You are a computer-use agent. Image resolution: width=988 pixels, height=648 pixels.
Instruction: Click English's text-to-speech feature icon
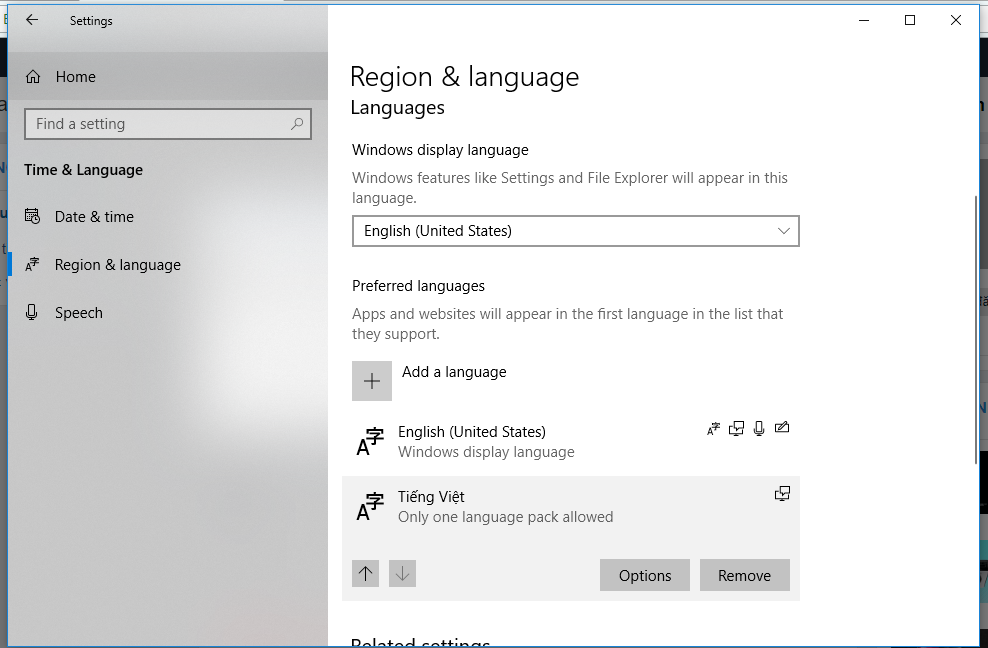point(736,429)
